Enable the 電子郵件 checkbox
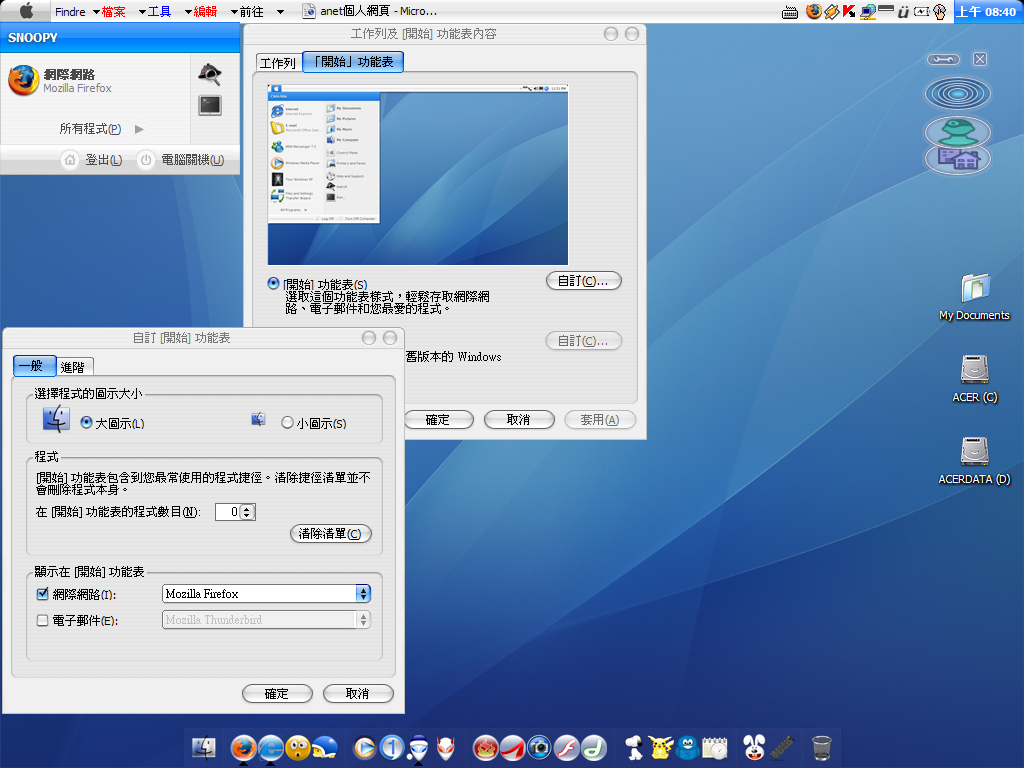Viewport: 1024px width, 768px height. click(x=42, y=620)
